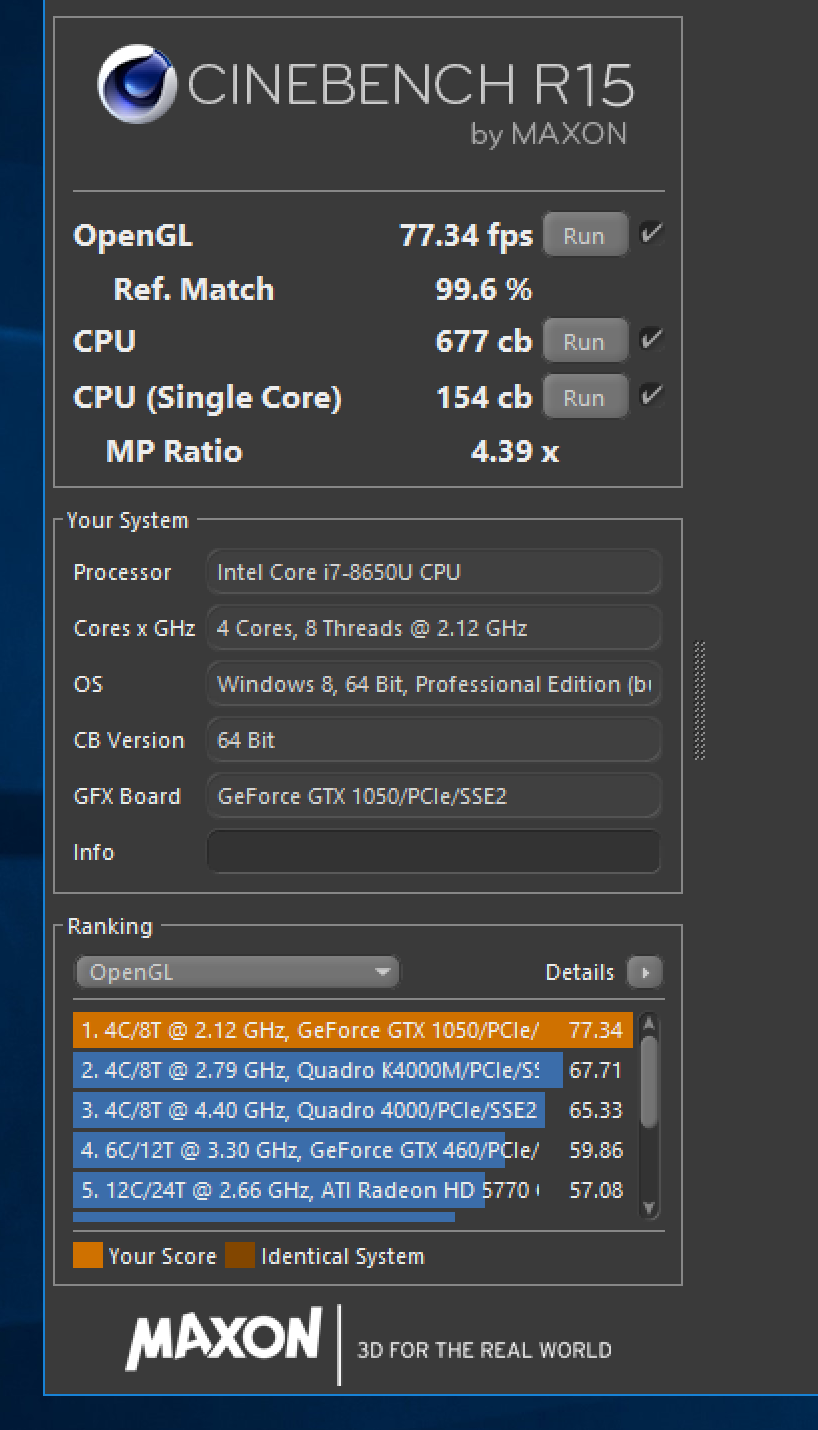Click the 67.71 score in ranking list
The width and height of the screenshot is (818, 1430).
click(x=596, y=1070)
